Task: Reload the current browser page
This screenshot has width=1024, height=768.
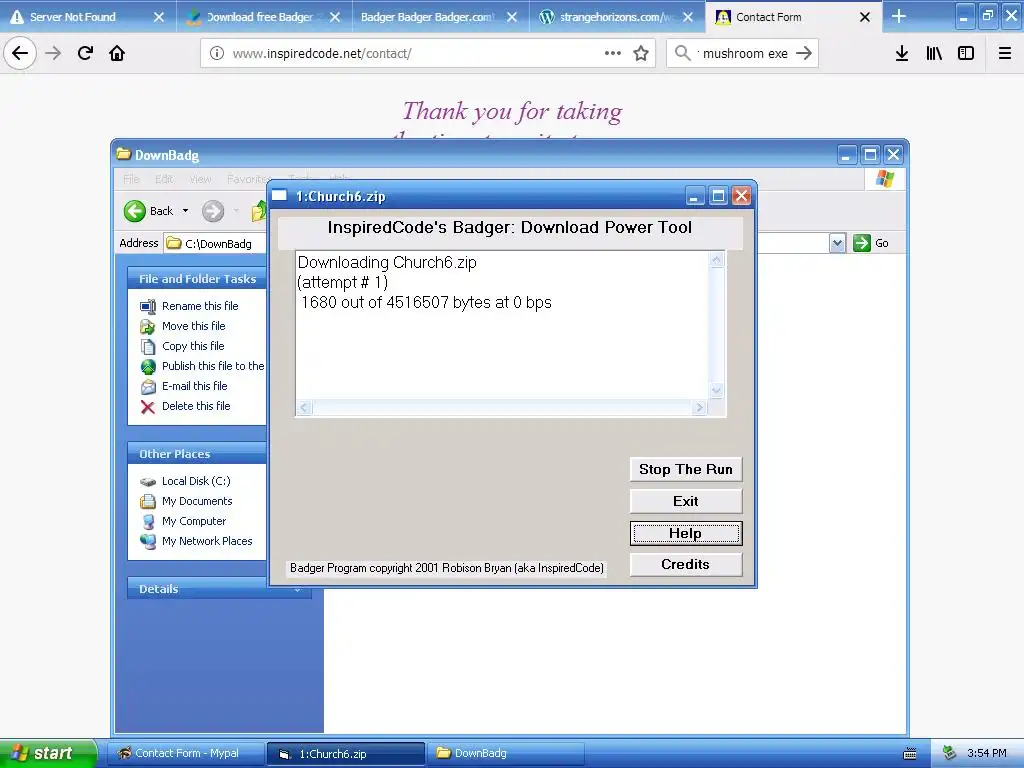Action: coord(85,53)
